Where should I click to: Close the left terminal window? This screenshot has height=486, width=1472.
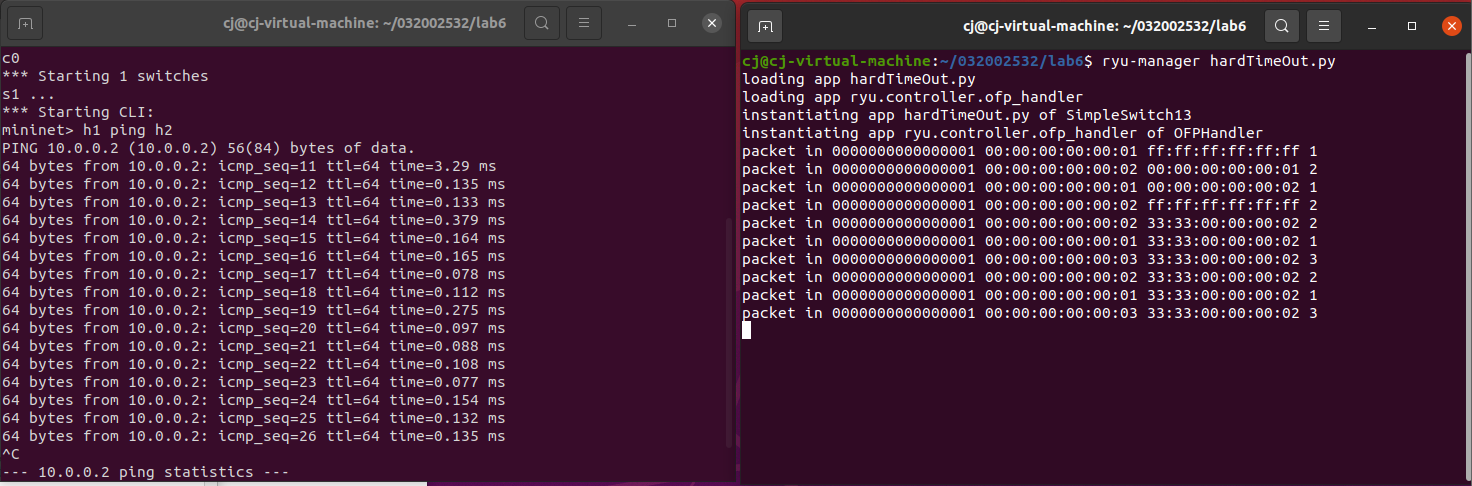(x=712, y=22)
